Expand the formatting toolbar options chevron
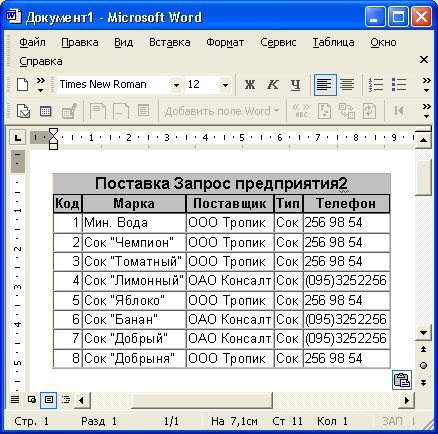This screenshot has height=434, width=438. pyautogui.click(x=426, y=85)
